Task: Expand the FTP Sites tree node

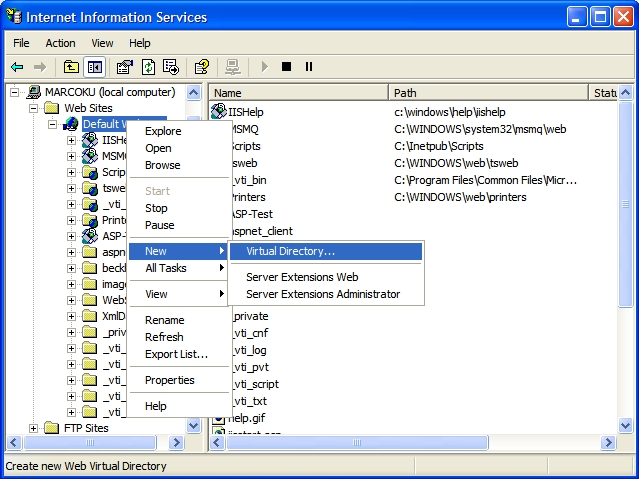Action: [x=33, y=428]
